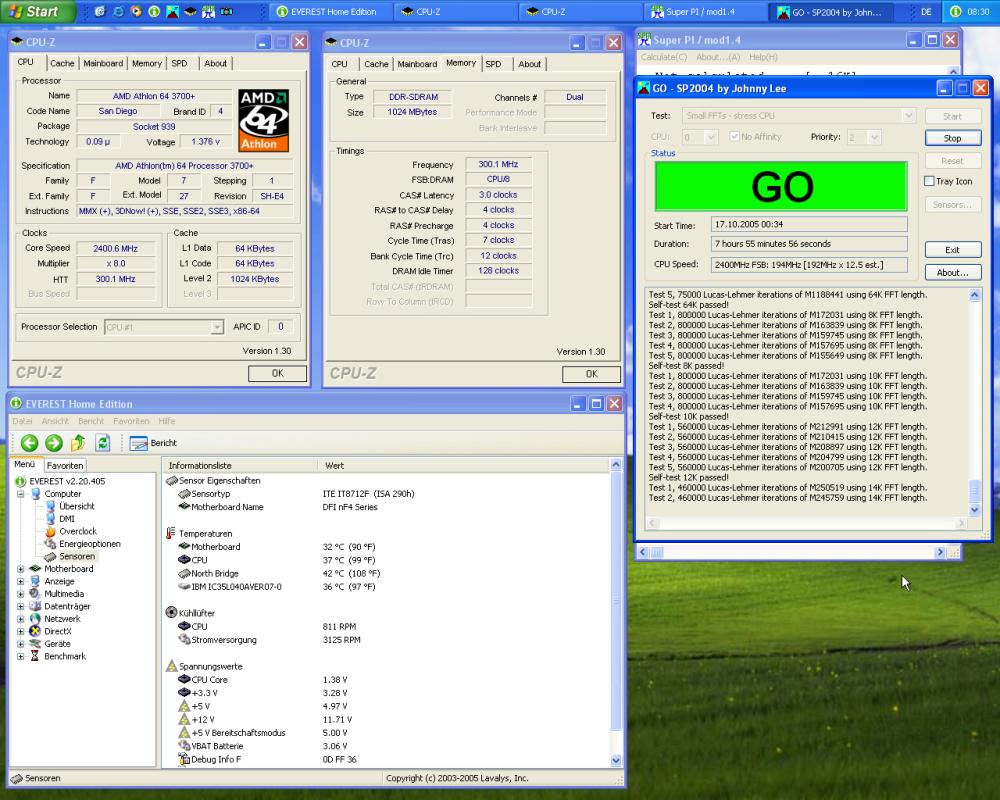Viewport: 1000px width, 800px height.
Task: Click the Informationsliste column header
Action: coord(240,466)
